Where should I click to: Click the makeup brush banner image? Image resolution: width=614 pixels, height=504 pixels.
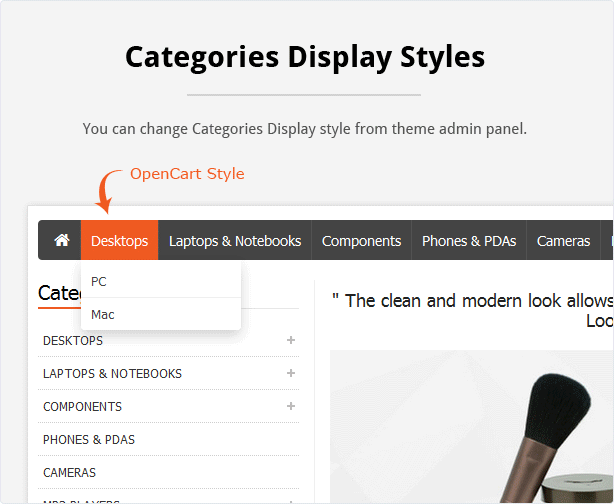pos(471,427)
